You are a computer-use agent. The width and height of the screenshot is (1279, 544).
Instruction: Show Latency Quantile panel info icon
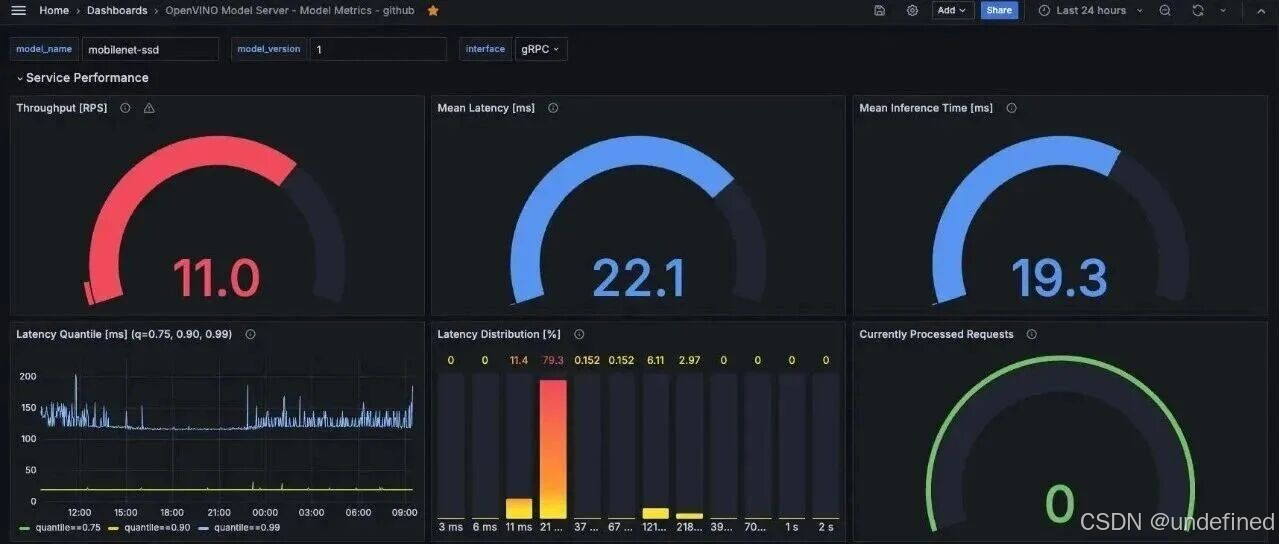[250, 334]
